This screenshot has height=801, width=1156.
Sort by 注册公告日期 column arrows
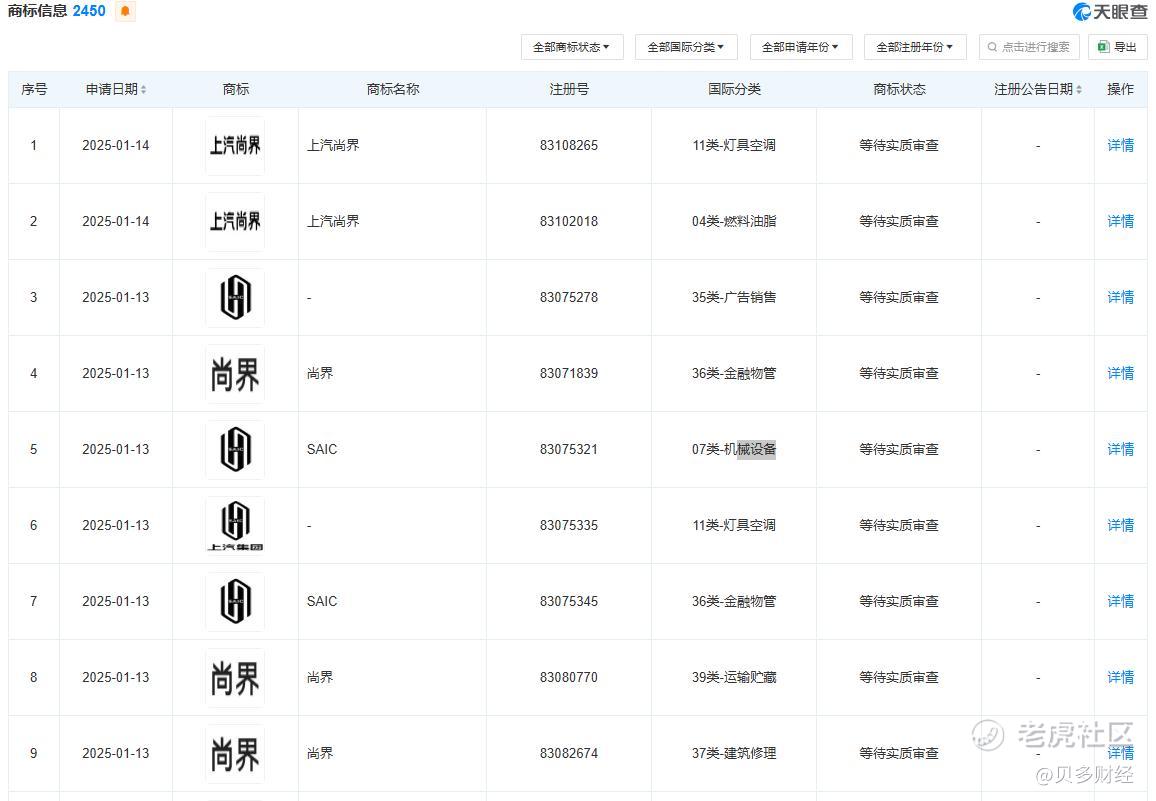point(1079,89)
